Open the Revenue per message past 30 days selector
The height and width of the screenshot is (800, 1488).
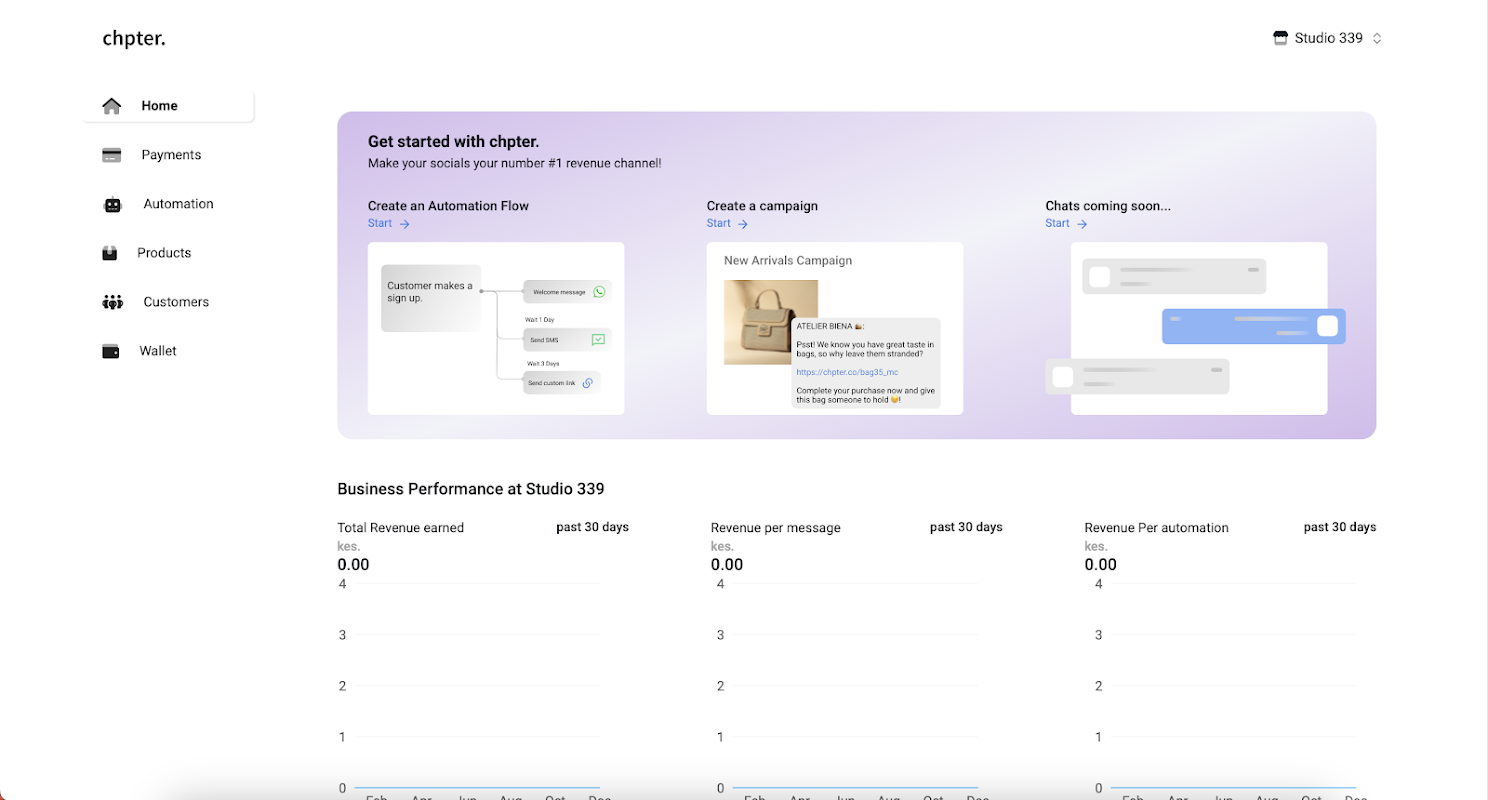tap(966, 527)
